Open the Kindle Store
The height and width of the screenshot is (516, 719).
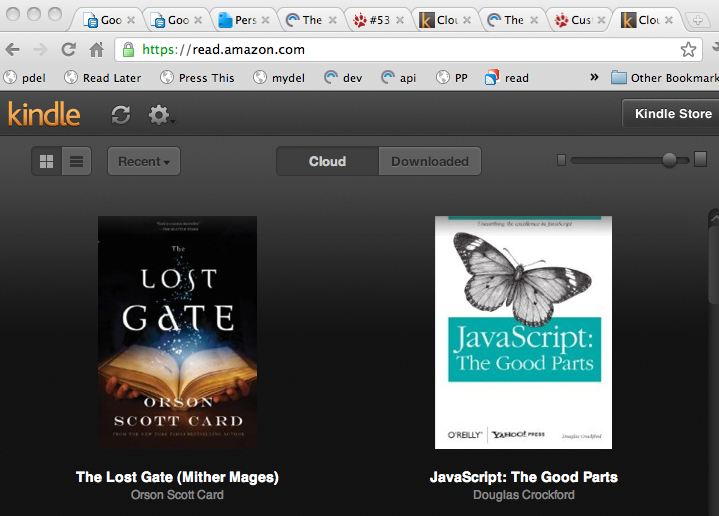(x=672, y=114)
